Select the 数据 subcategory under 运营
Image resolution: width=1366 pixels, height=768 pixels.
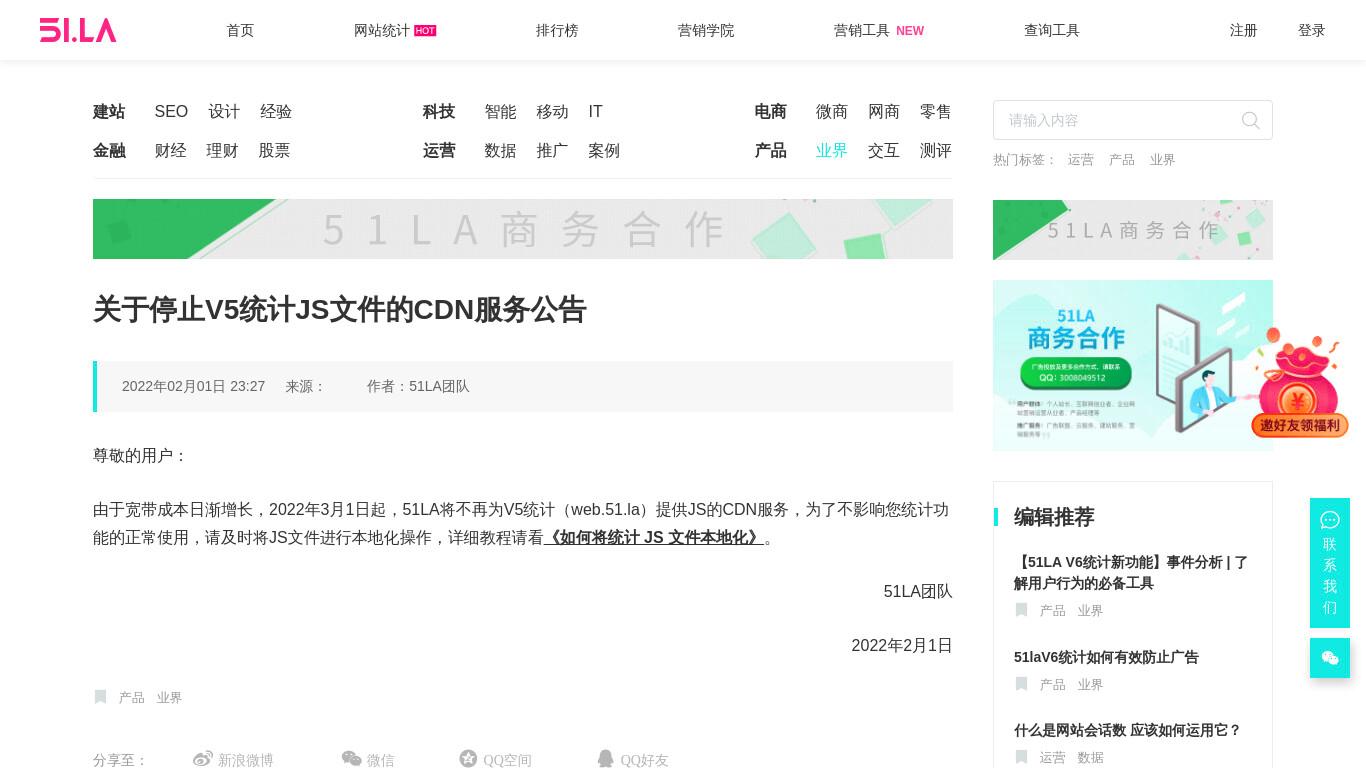pyautogui.click(x=500, y=151)
